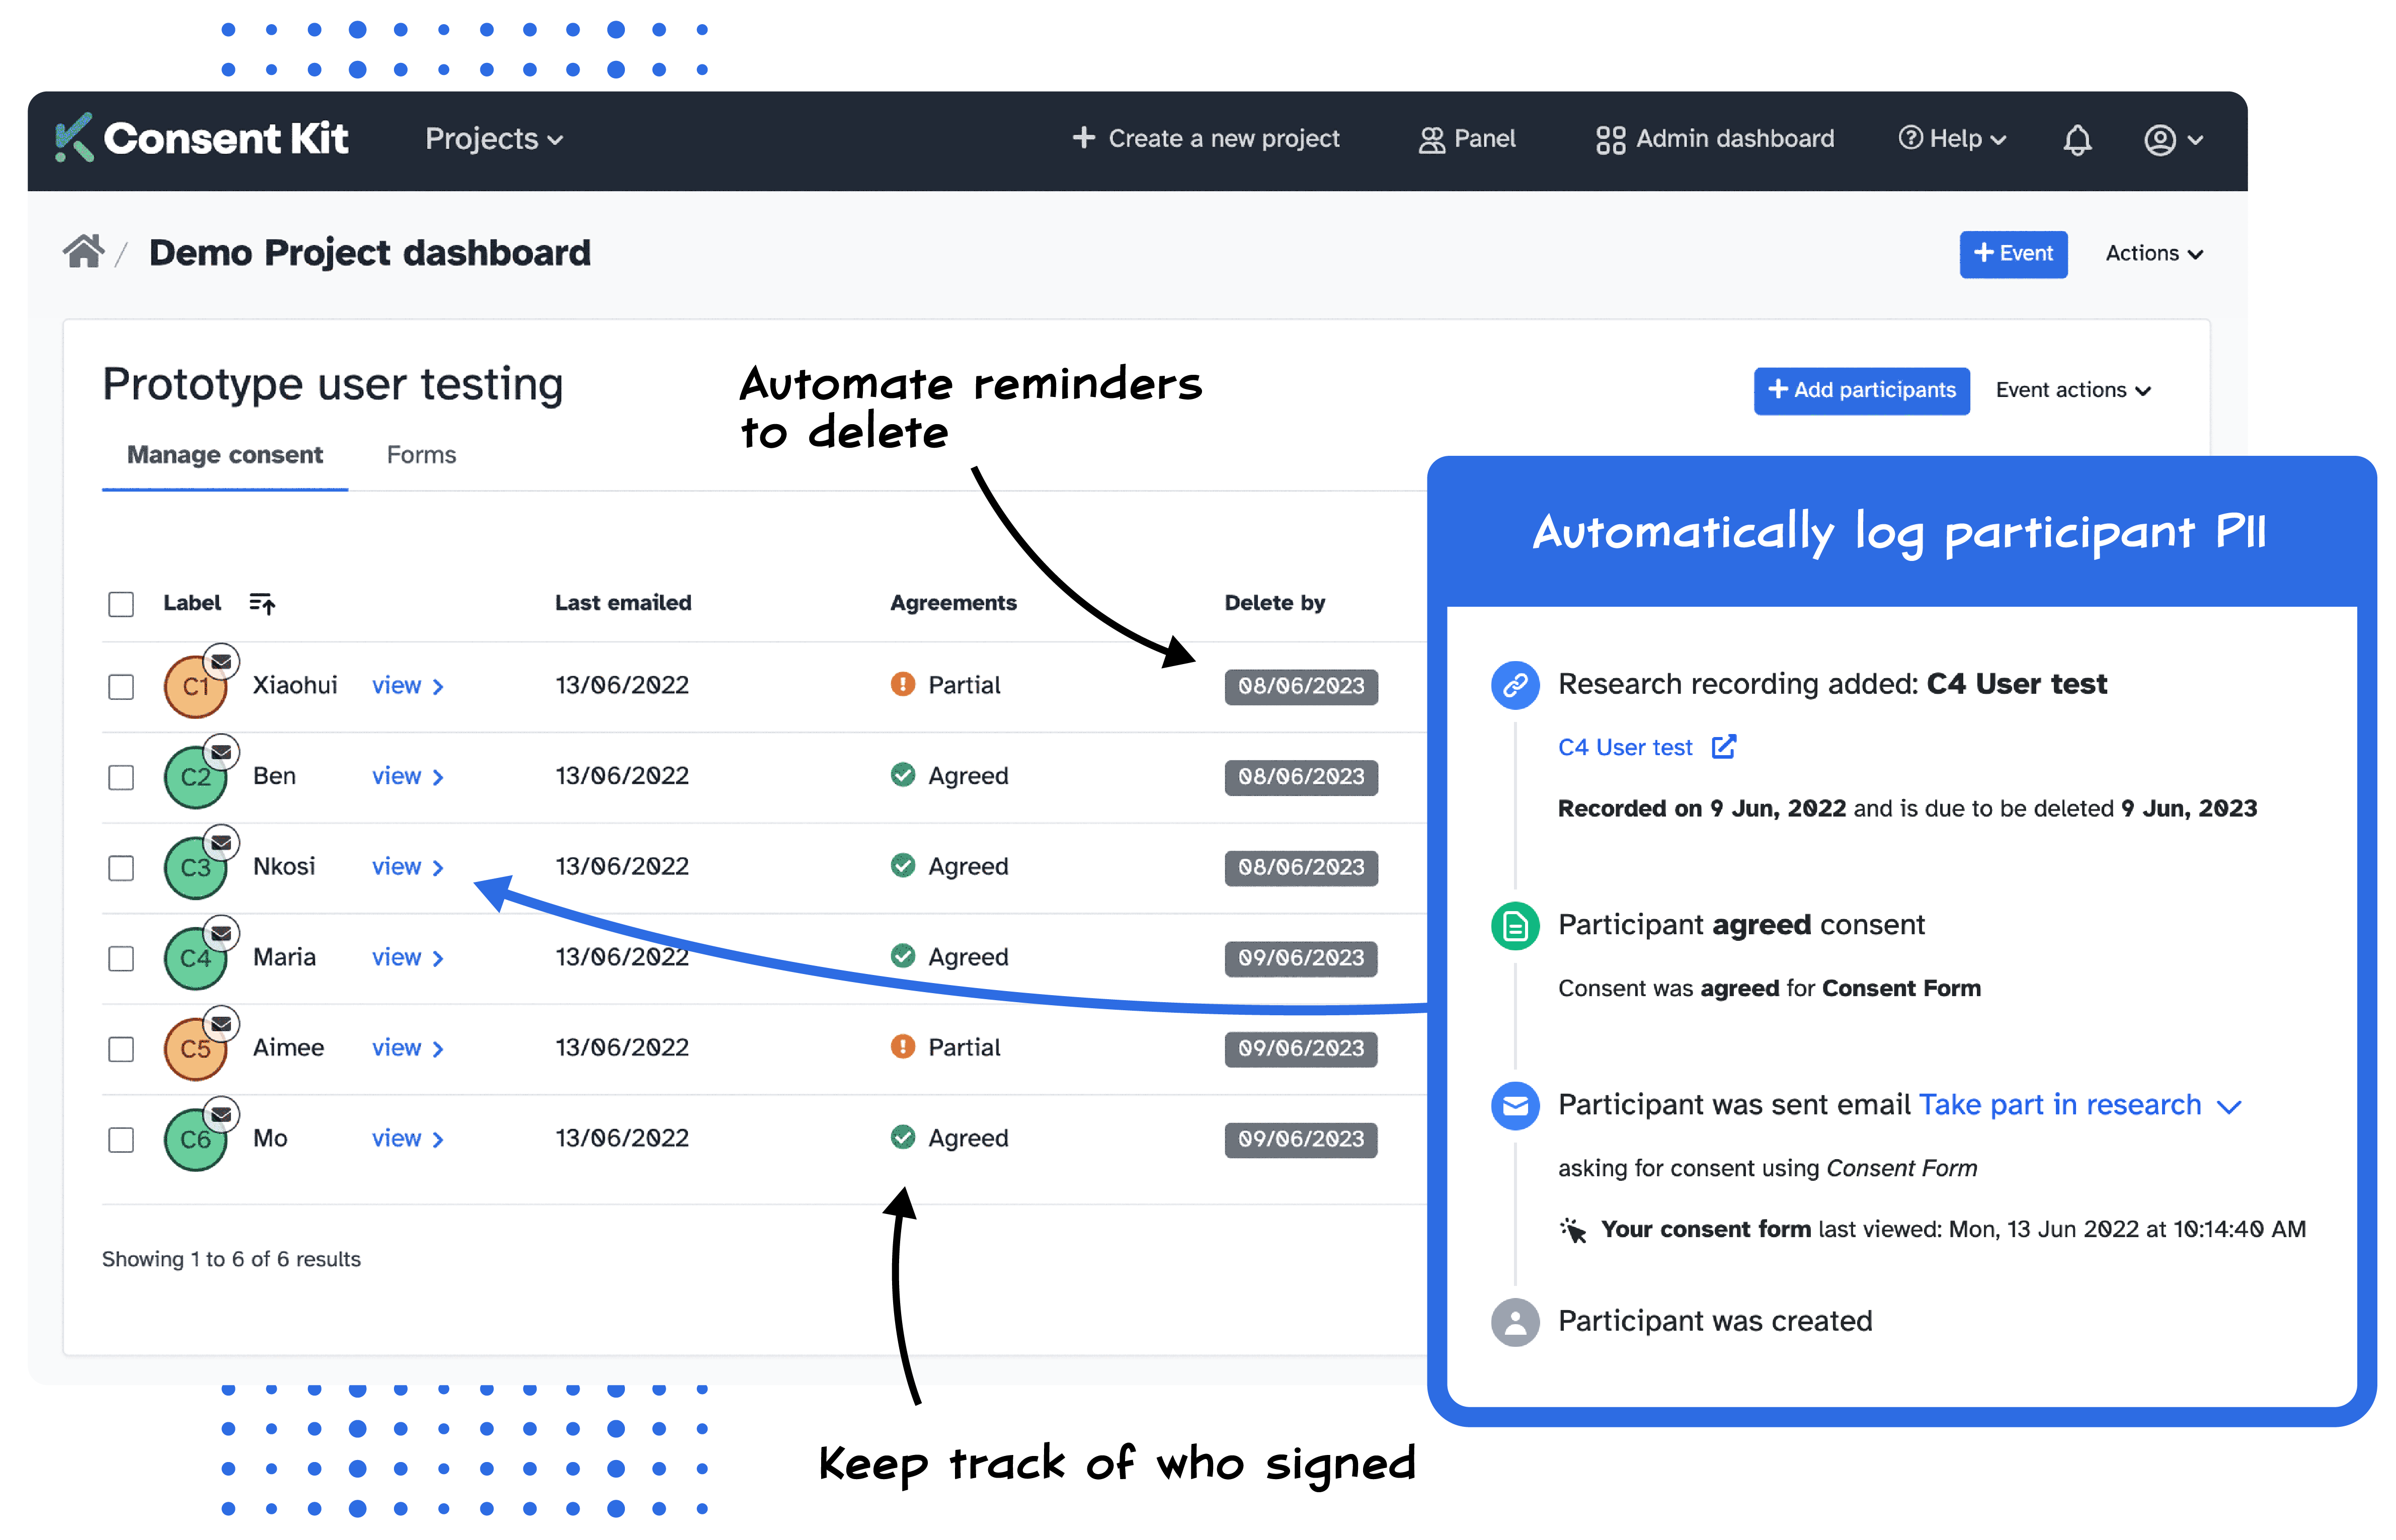Click Aimee's 09/06/2023 delete-by badge
The width and height of the screenshot is (2396, 1540).
(x=1300, y=1048)
